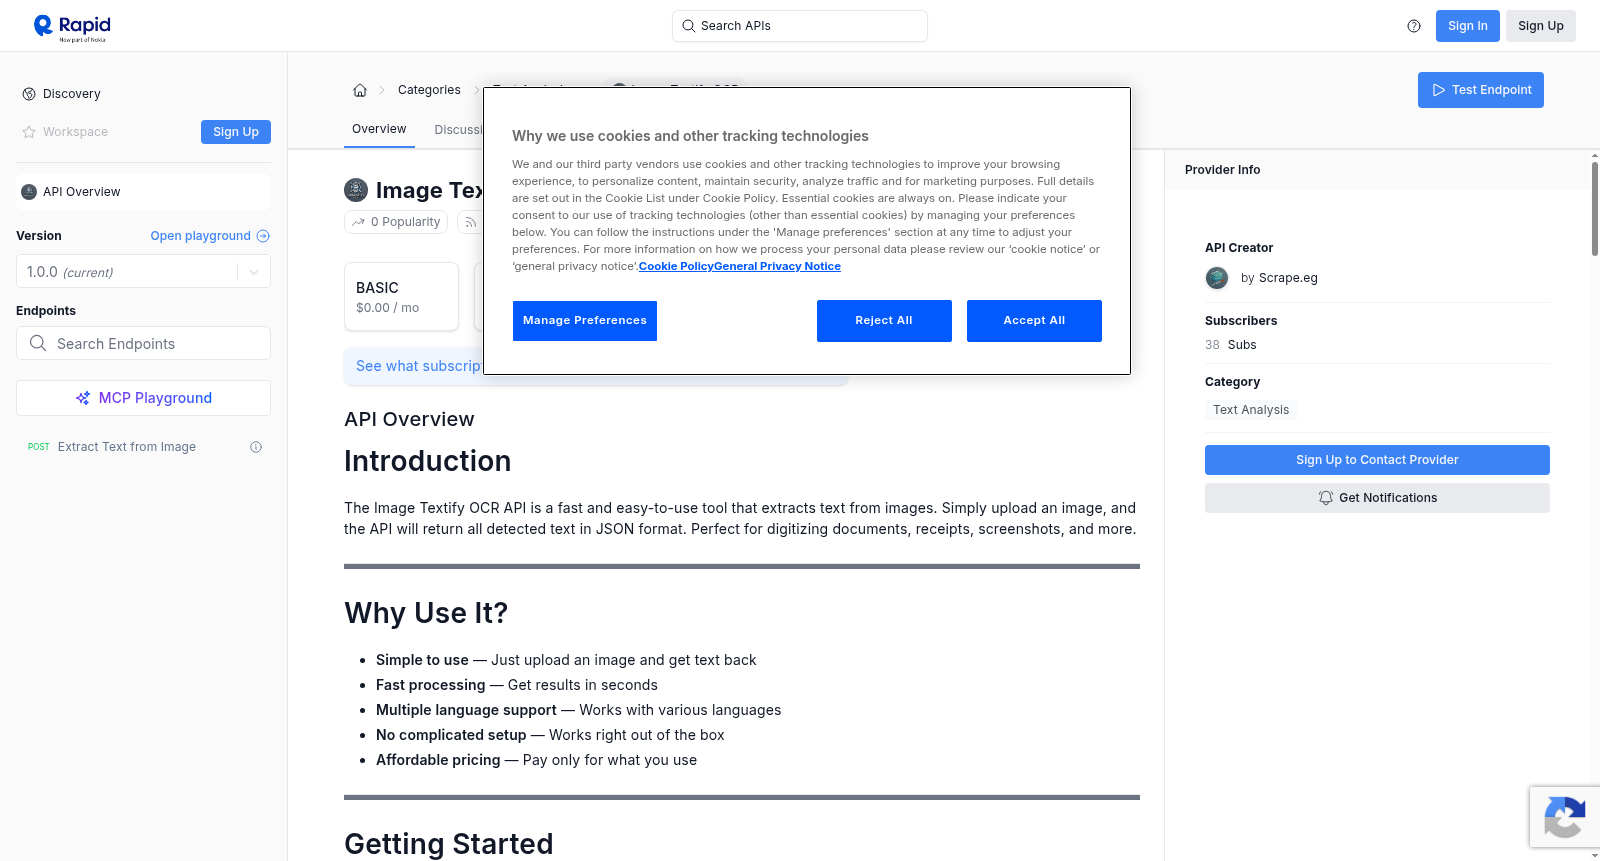Open the Categories breadcrumb
This screenshot has width=1600, height=861.
click(429, 90)
